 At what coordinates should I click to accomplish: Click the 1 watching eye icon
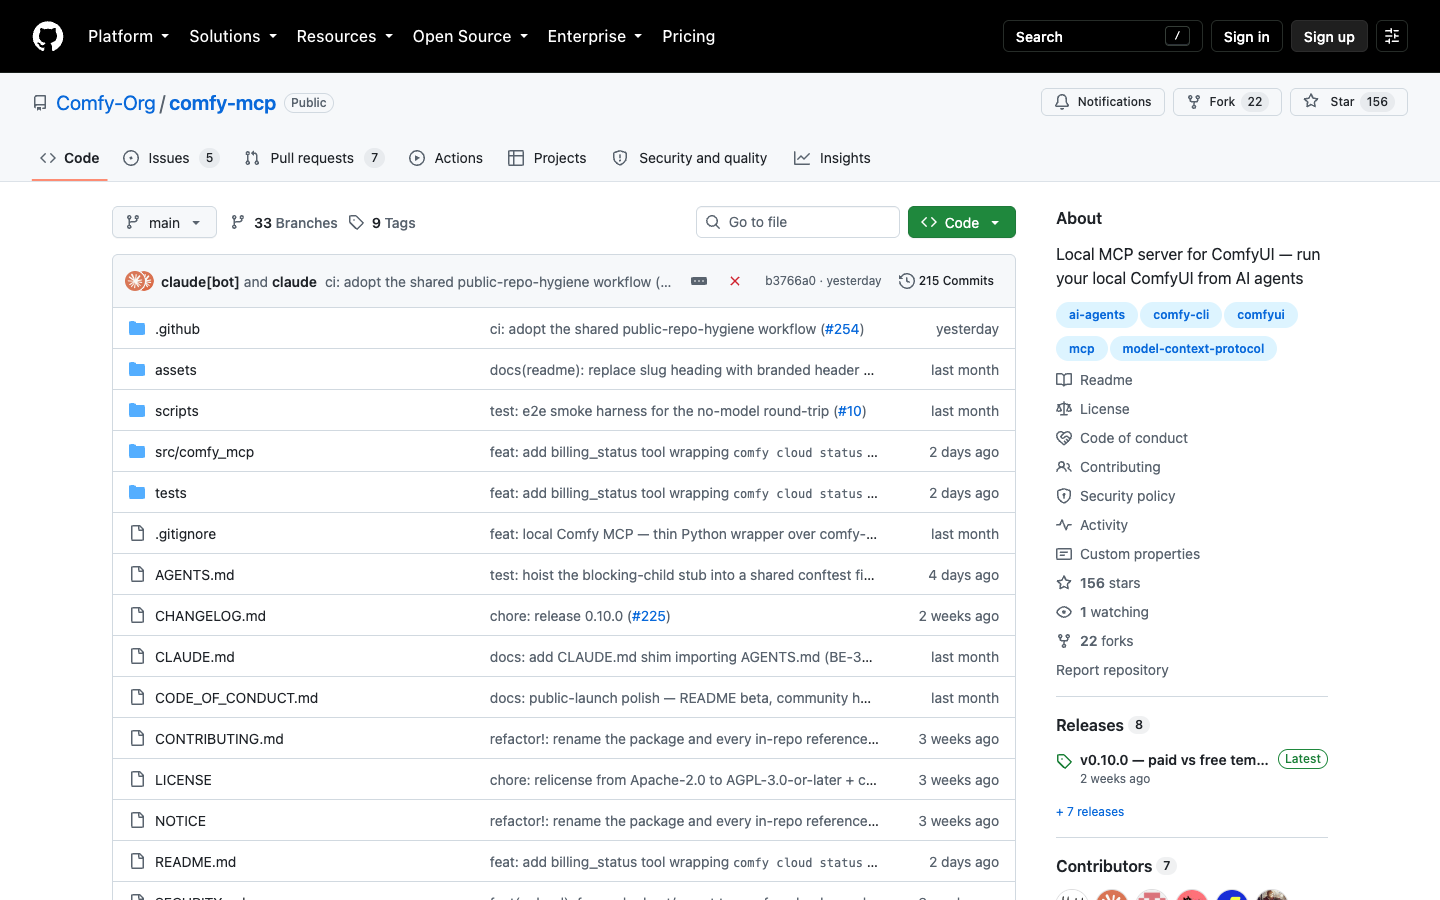point(1064,612)
